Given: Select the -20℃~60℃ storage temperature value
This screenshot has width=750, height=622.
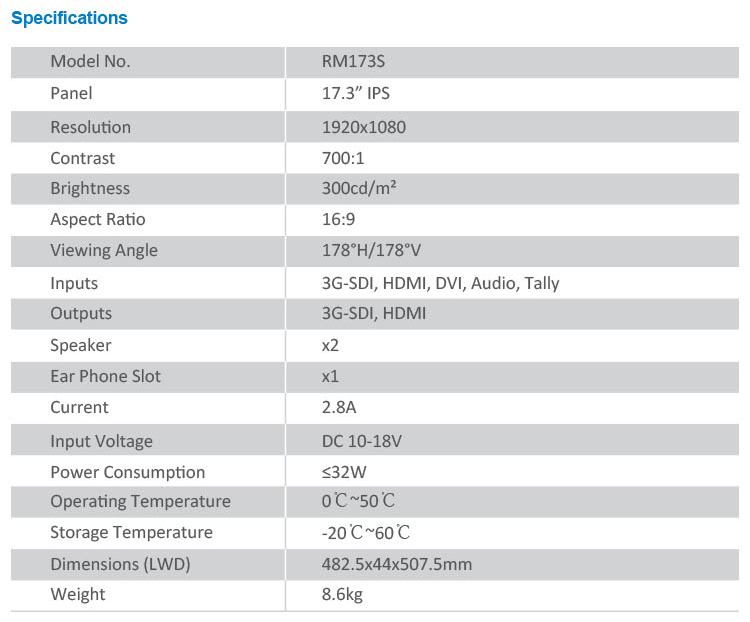Looking at the screenshot, I should click(x=366, y=533).
